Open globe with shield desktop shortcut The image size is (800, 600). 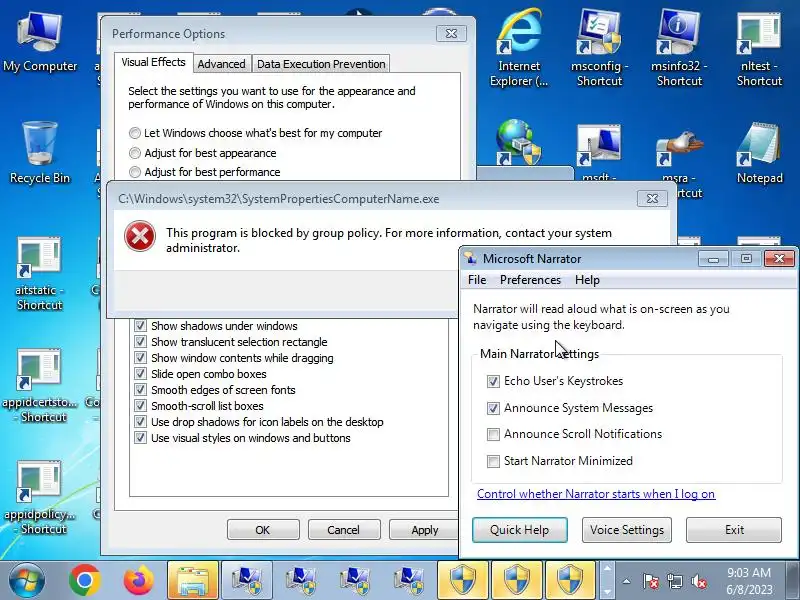point(519,142)
